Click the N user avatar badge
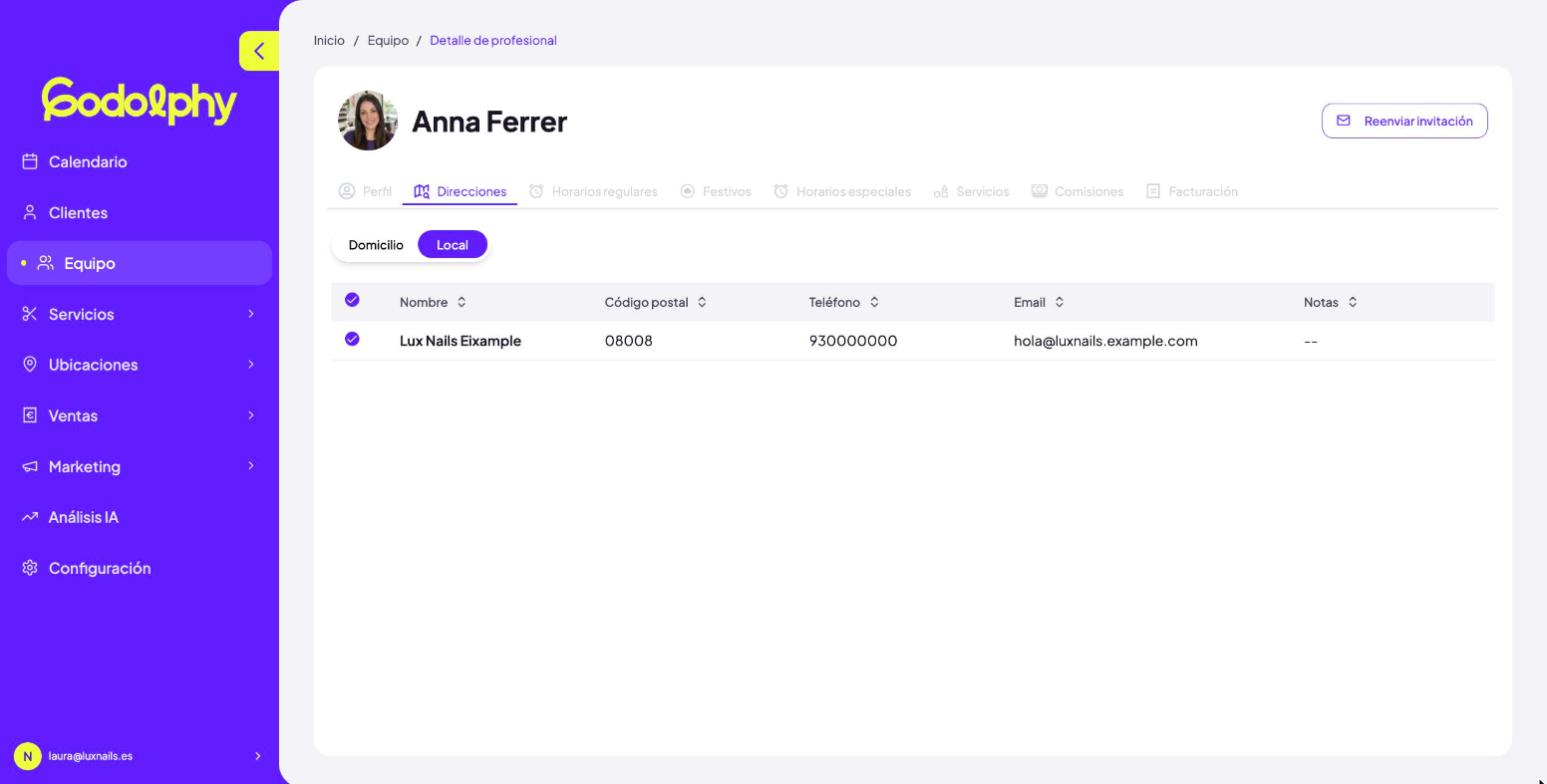The height and width of the screenshot is (784, 1547). coord(28,756)
